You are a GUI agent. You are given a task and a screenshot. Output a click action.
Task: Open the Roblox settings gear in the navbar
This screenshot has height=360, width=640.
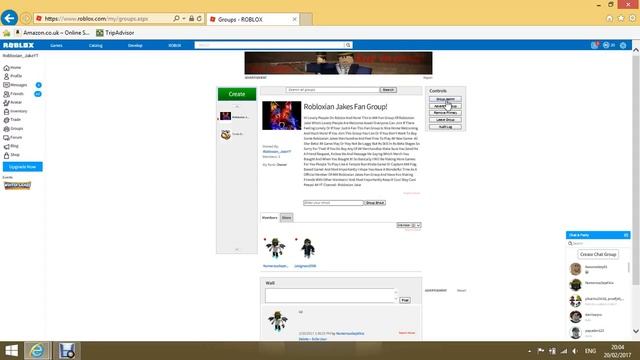(x=623, y=45)
